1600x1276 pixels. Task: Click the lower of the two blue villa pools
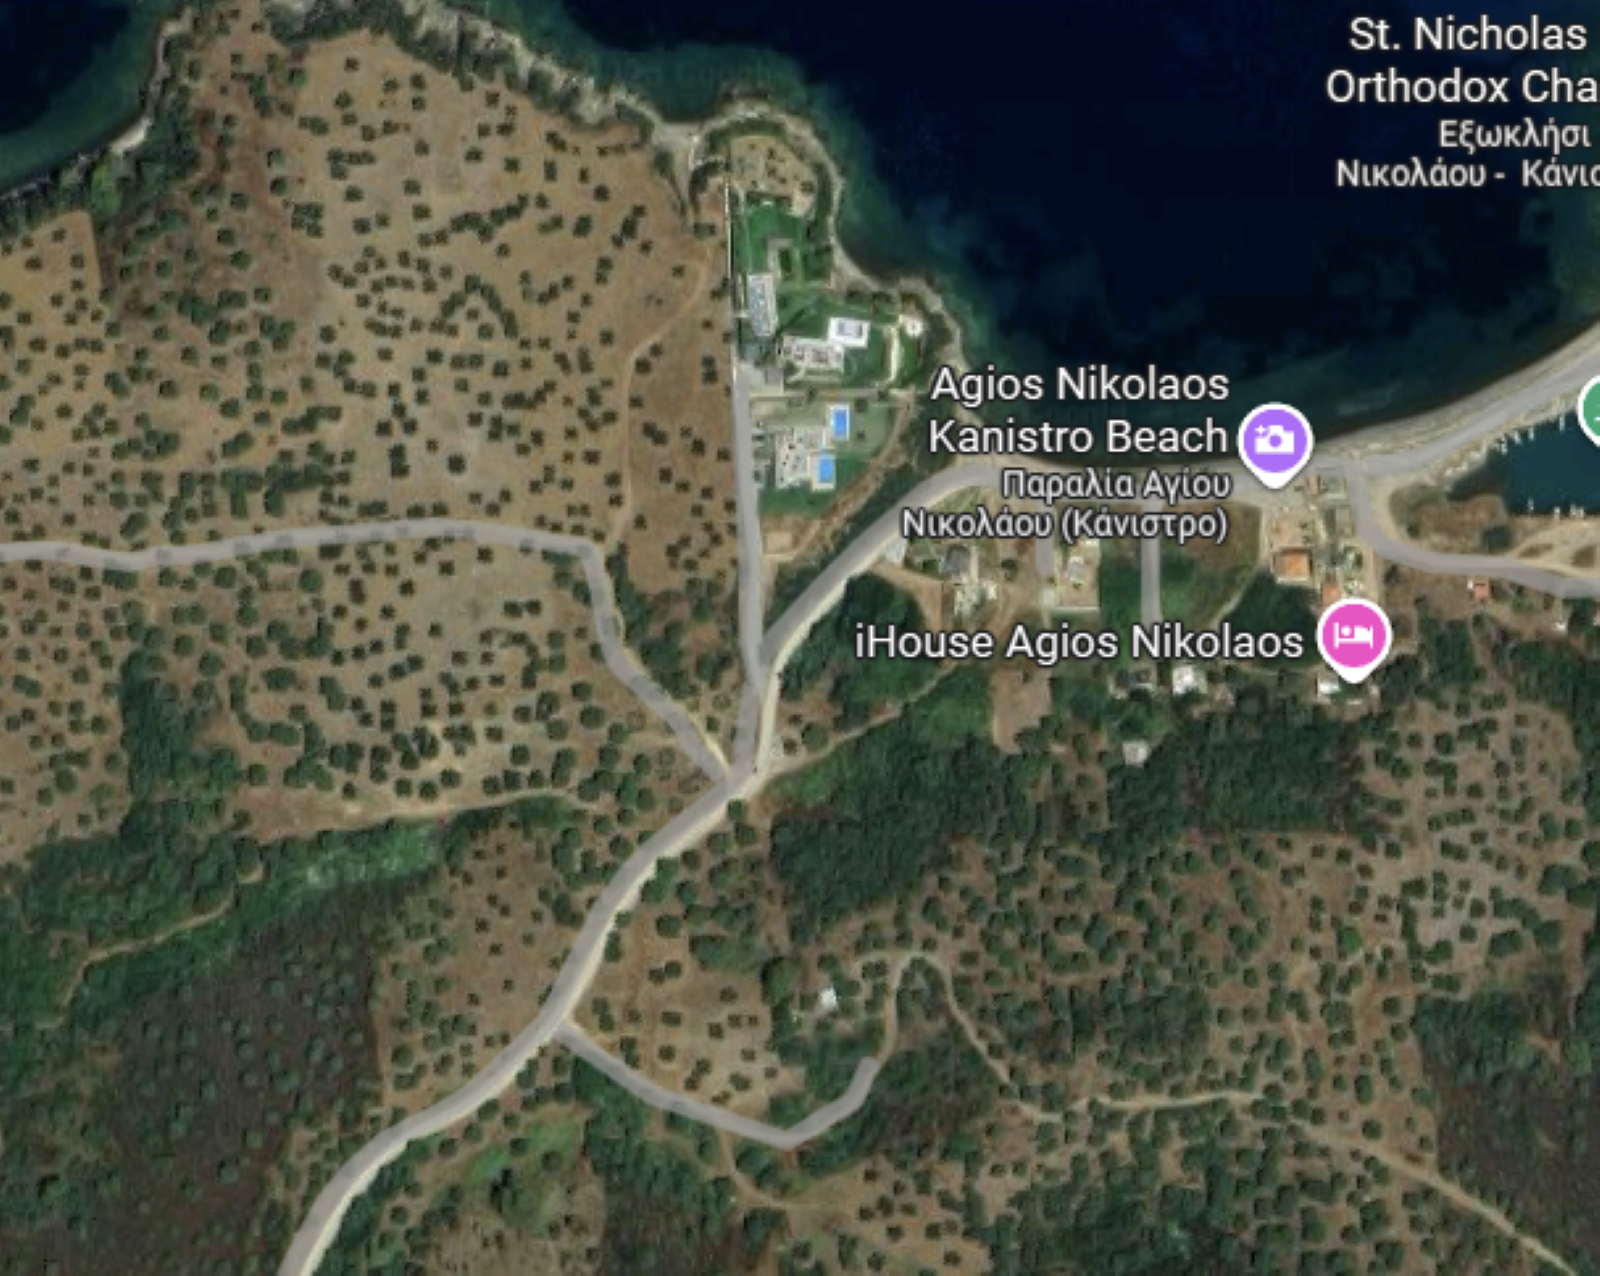point(825,469)
